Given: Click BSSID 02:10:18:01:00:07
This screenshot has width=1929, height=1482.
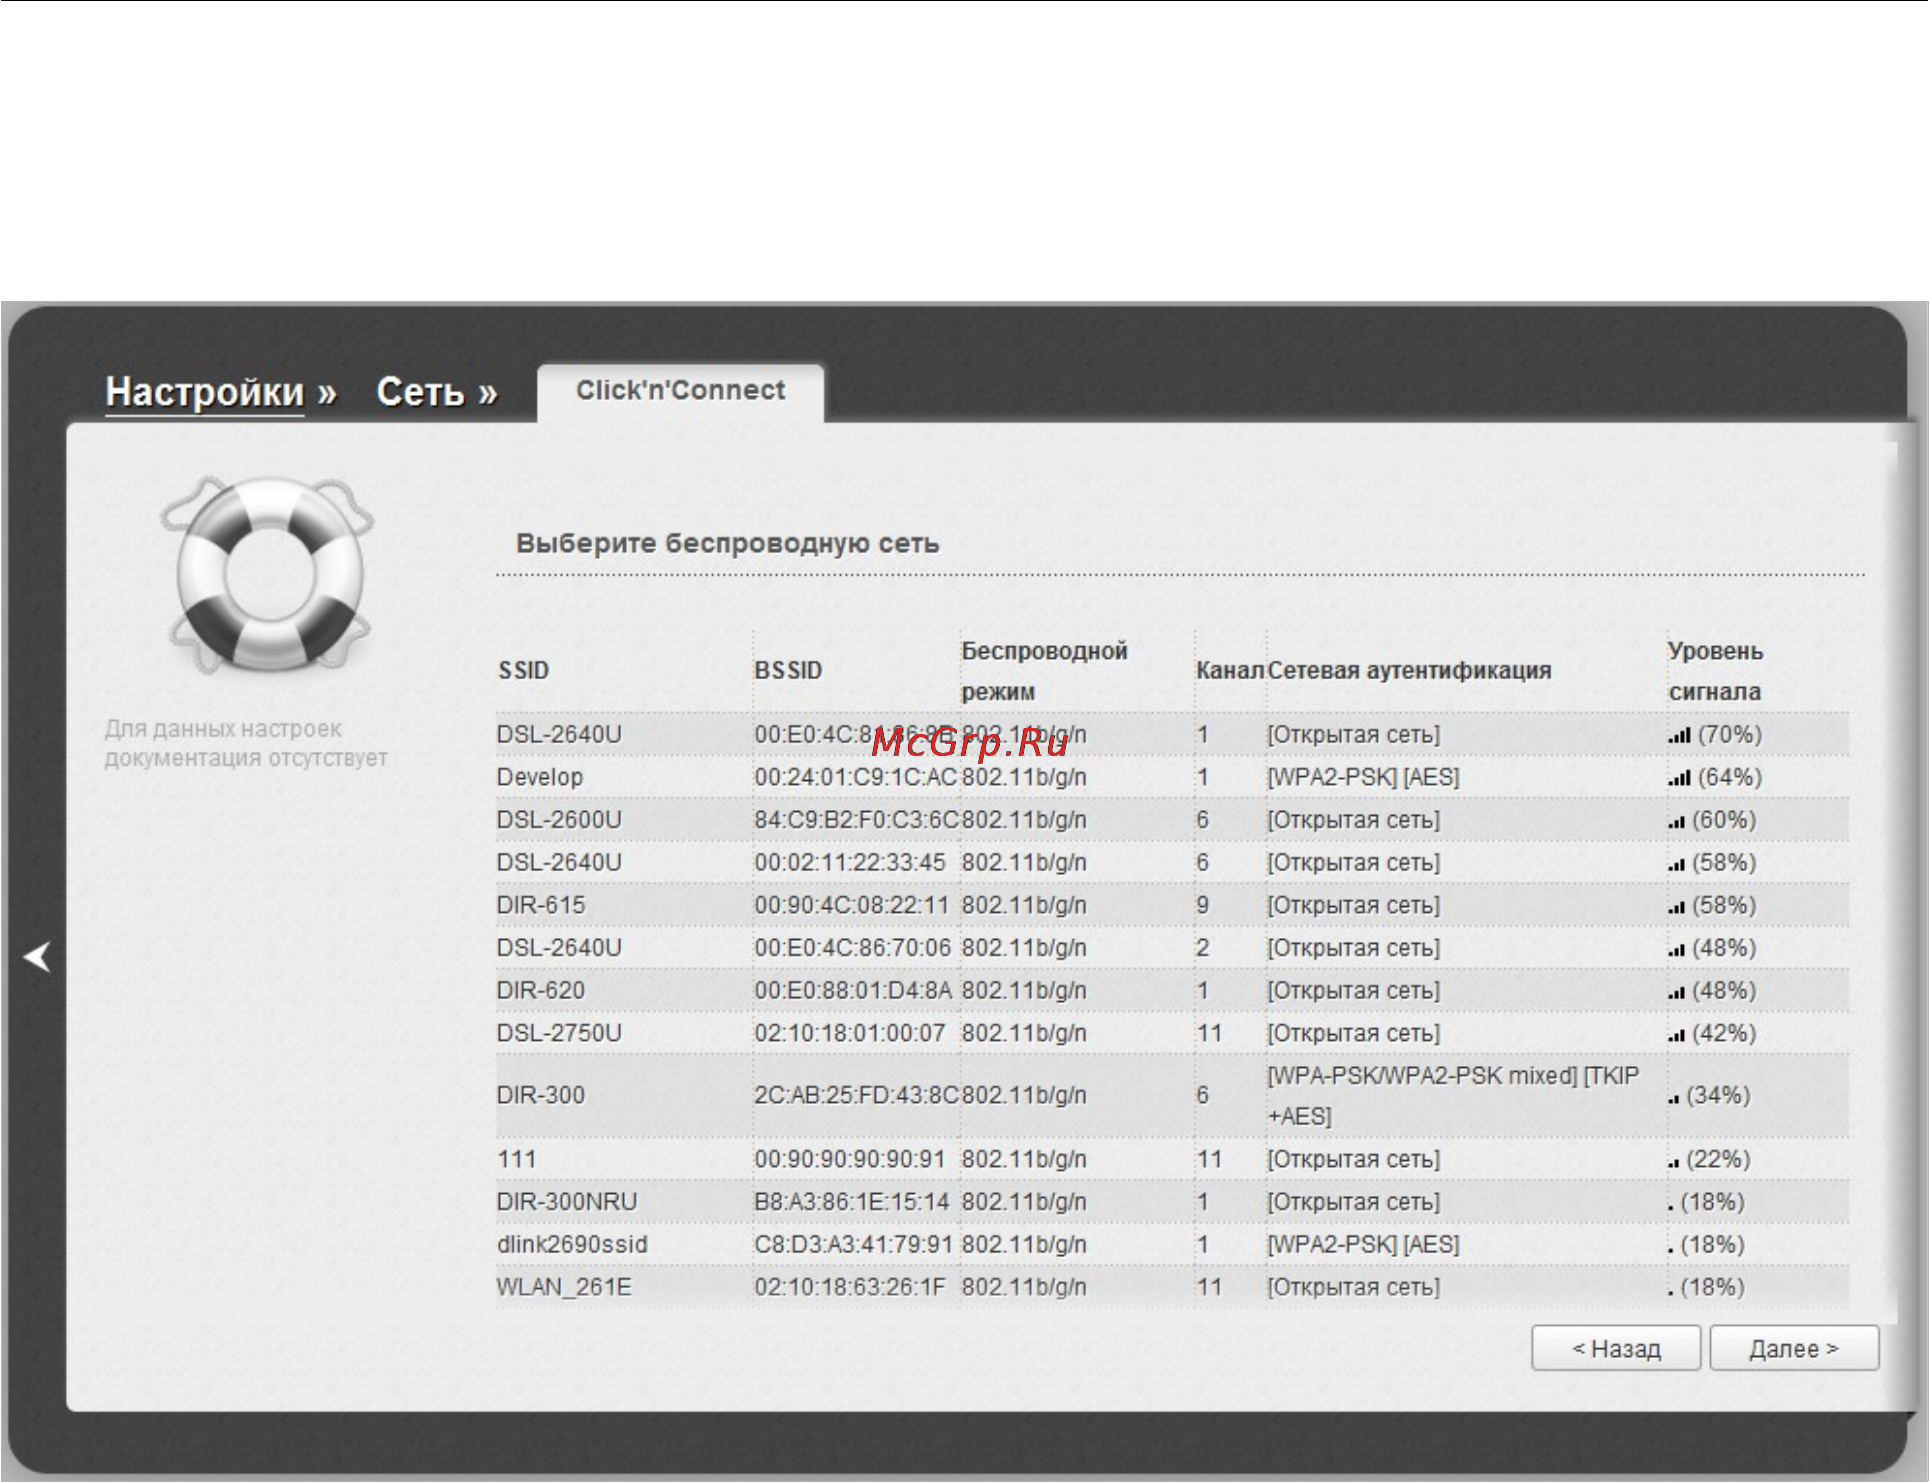Looking at the screenshot, I should tap(850, 1033).
